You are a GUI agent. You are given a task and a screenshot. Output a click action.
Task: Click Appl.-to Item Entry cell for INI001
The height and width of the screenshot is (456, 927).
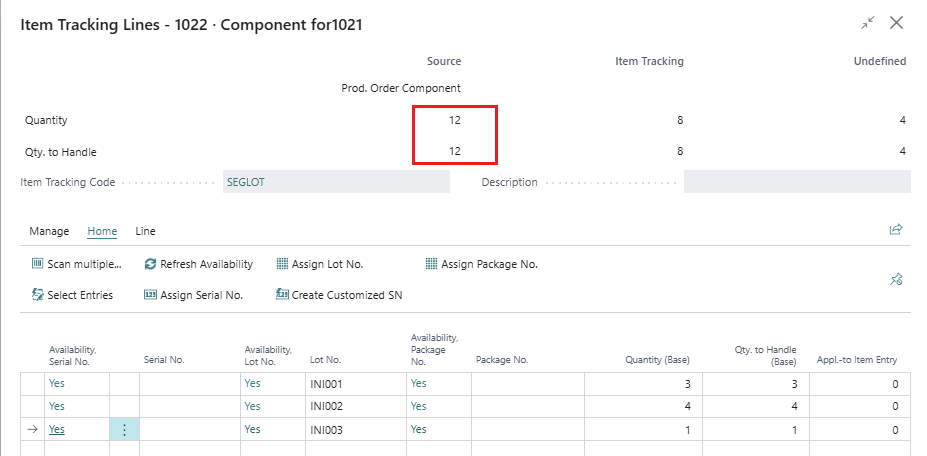coord(860,384)
